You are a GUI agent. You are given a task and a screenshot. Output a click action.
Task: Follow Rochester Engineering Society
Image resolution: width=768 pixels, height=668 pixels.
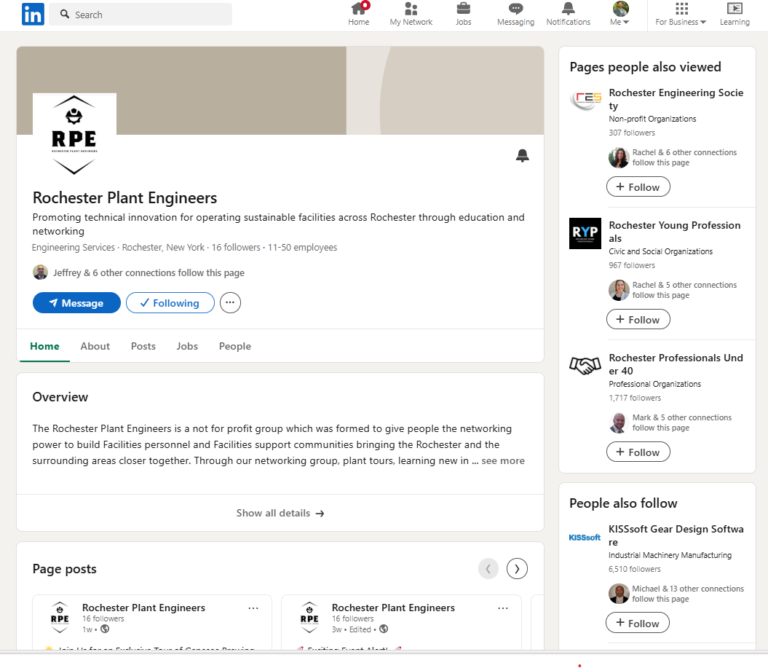click(x=638, y=187)
